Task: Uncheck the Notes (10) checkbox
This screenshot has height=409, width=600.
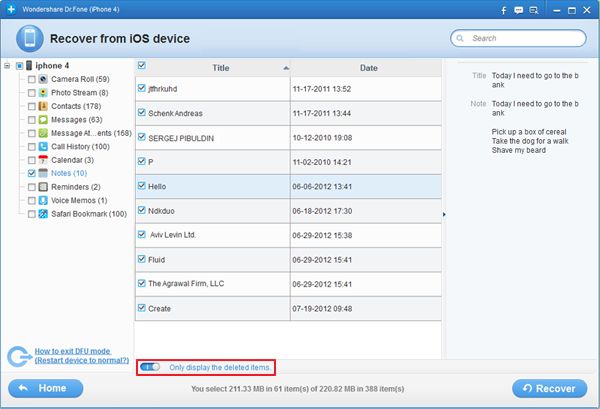Action: (x=32, y=174)
